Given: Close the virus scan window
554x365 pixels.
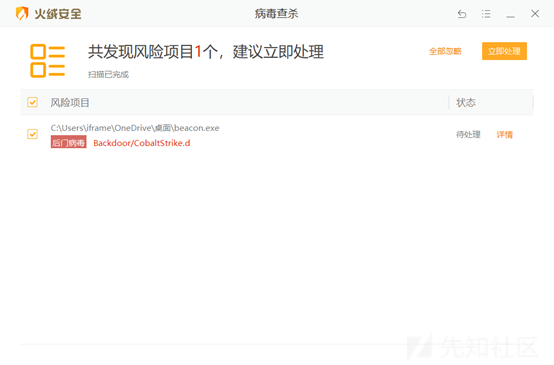Looking at the screenshot, I should coord(535,13).
